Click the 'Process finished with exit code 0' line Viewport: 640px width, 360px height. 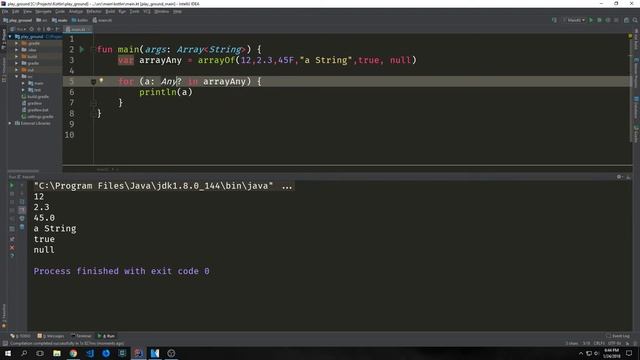121,271
